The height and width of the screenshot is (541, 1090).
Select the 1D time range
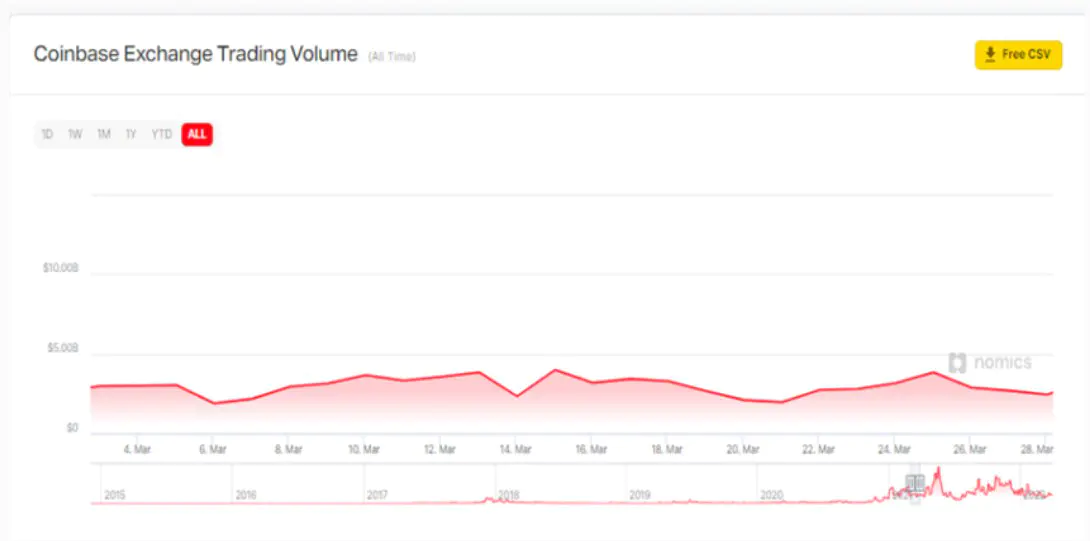coord(47,134)
